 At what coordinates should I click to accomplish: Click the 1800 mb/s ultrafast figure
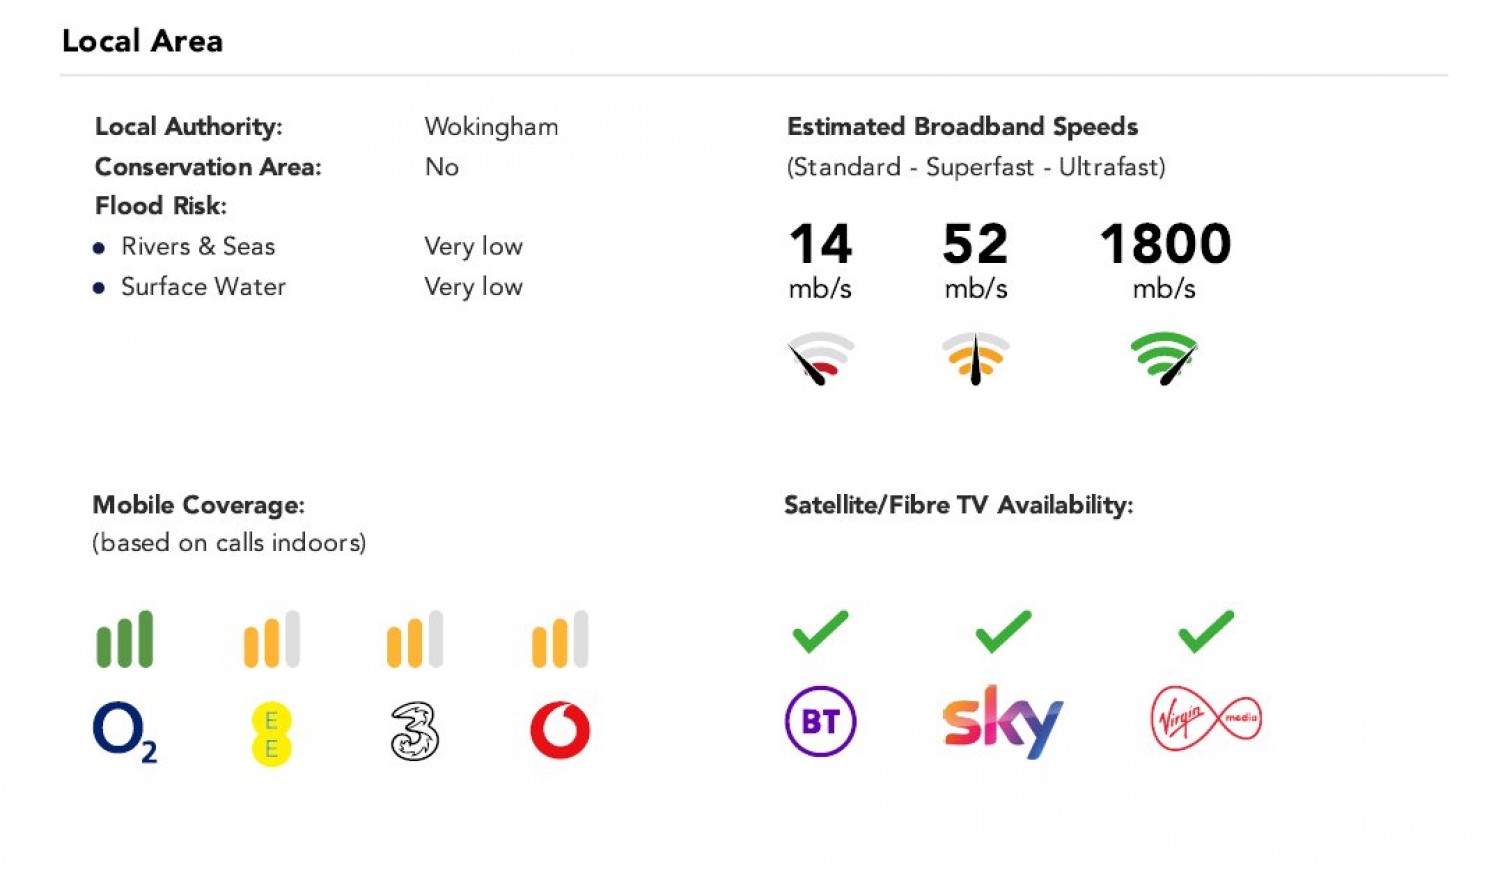[x=1165, y=244]
